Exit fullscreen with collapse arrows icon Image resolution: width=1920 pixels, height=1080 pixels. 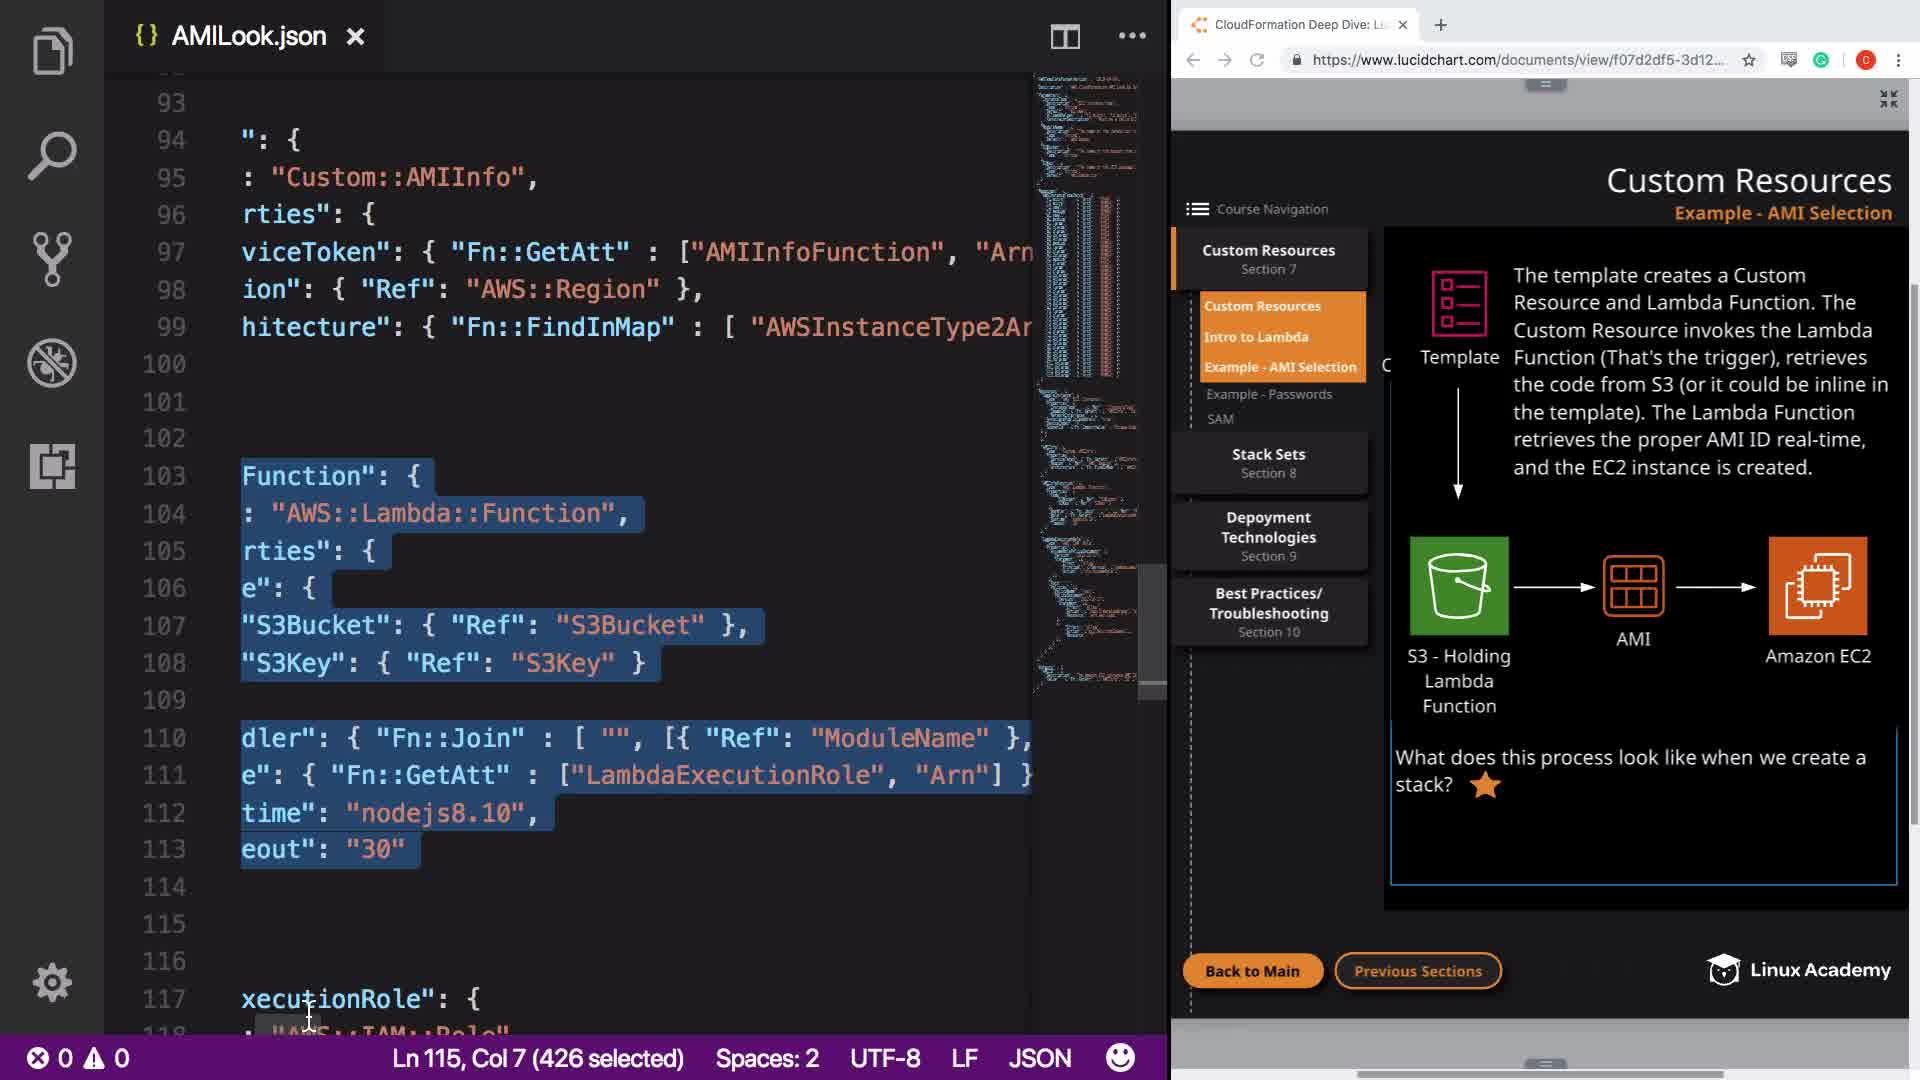click(x=1888, y=99)
